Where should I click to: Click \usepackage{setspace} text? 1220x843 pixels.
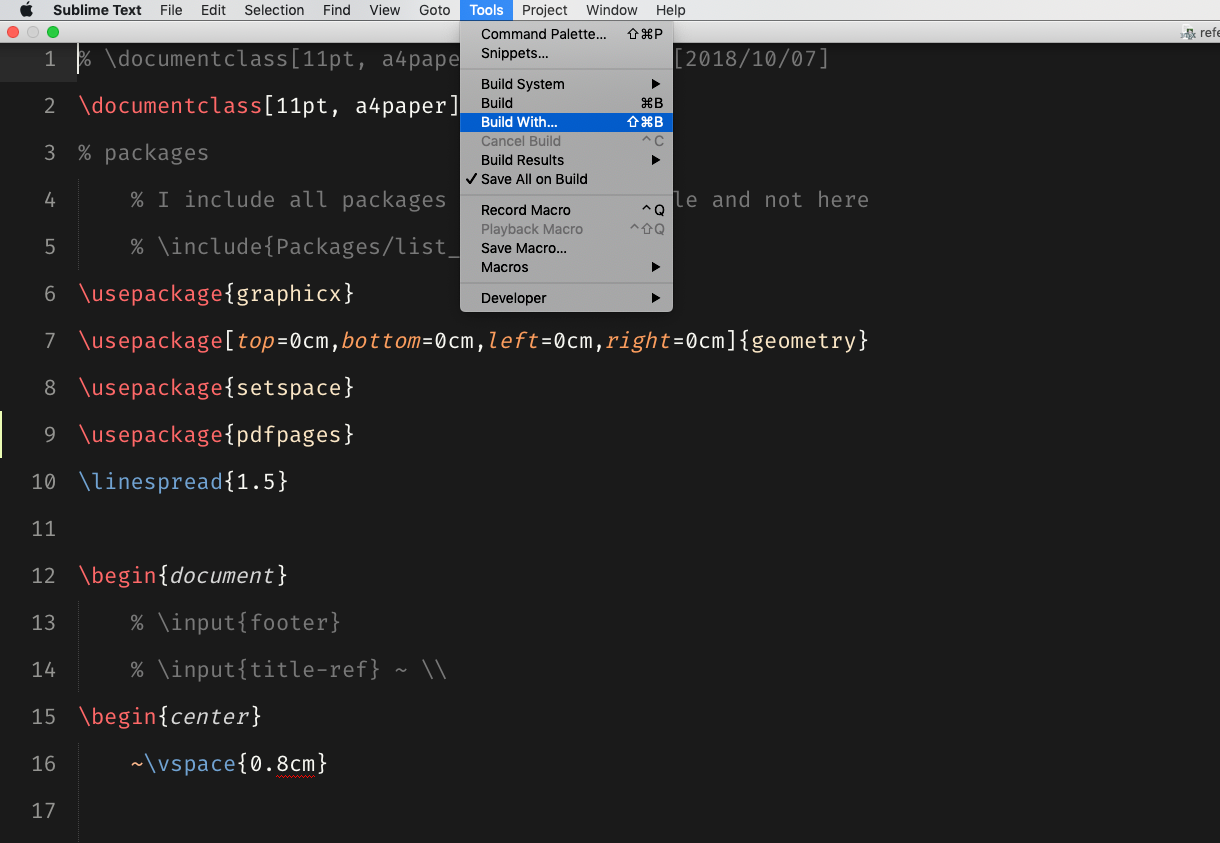click(216, 388)
